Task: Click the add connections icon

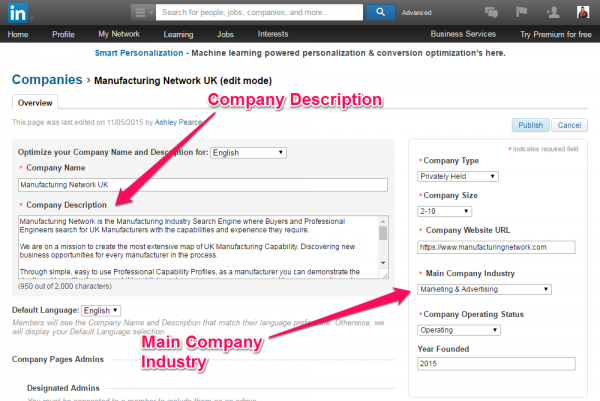Action: tap(553, 12)
